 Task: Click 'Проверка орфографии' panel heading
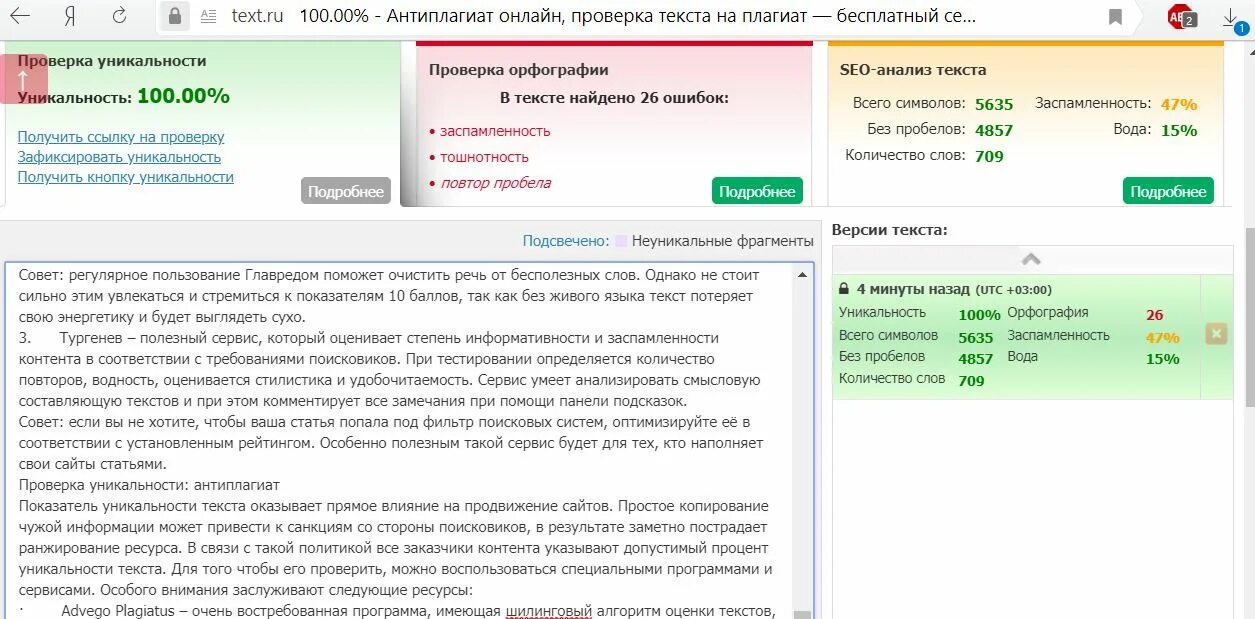[x=519, y=70]
